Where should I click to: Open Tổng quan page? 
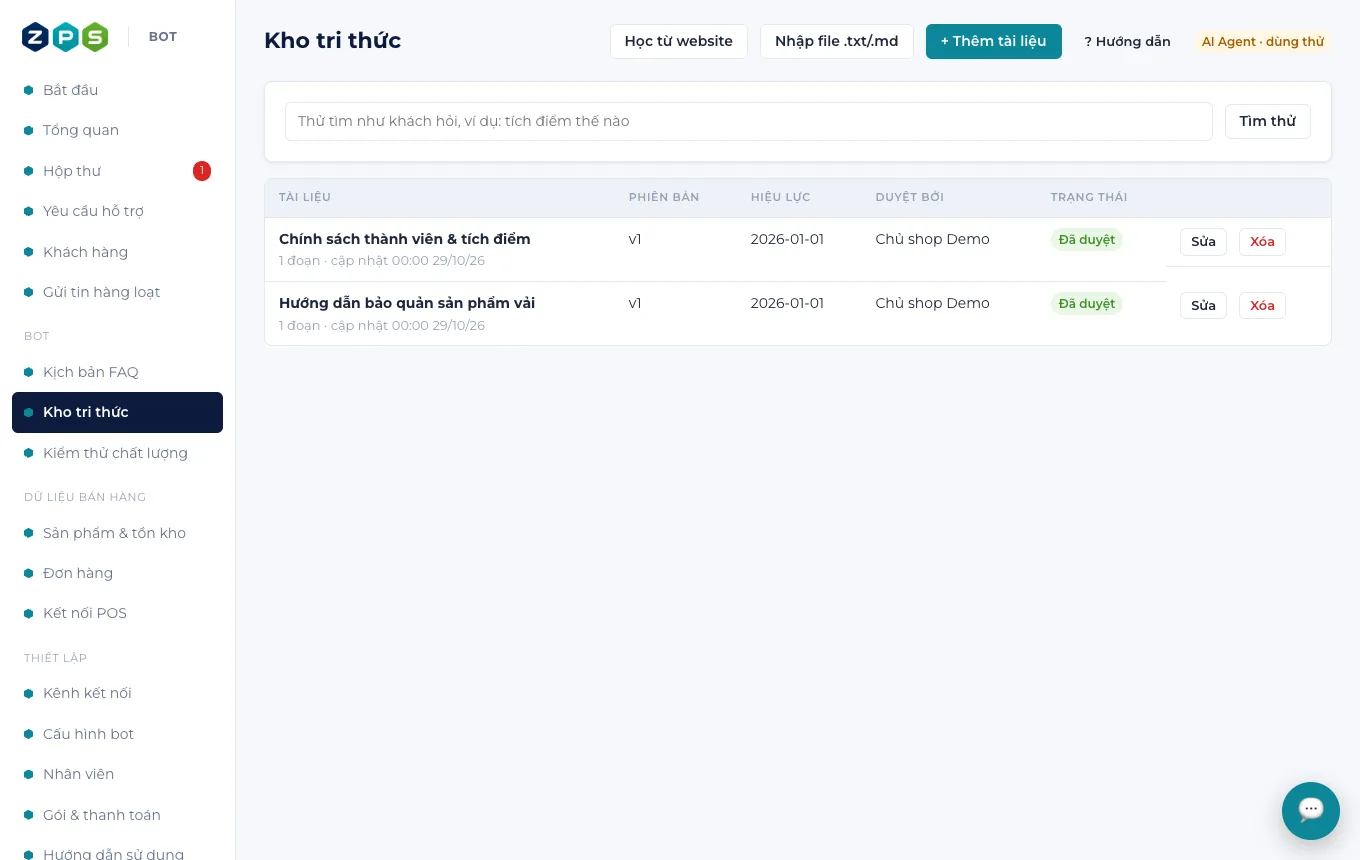117,130
